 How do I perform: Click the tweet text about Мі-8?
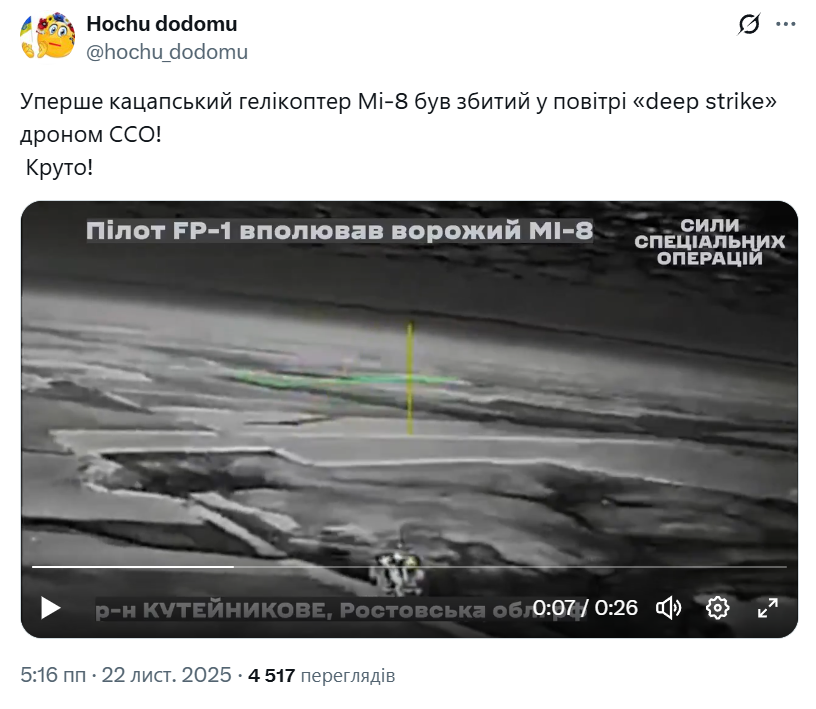[x=398, y=134]
